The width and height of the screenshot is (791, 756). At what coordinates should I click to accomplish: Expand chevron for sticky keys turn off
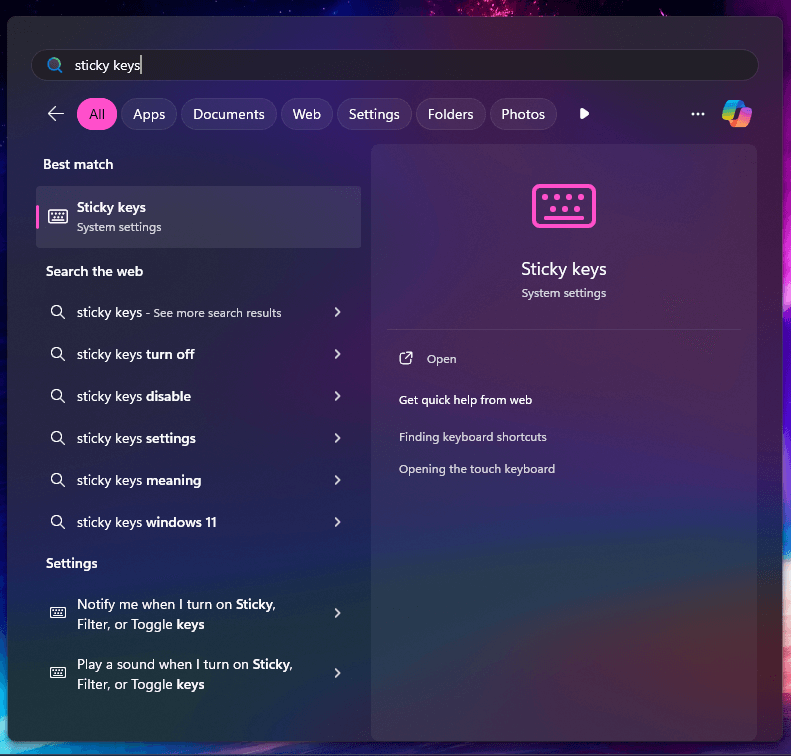coord(337,354)
